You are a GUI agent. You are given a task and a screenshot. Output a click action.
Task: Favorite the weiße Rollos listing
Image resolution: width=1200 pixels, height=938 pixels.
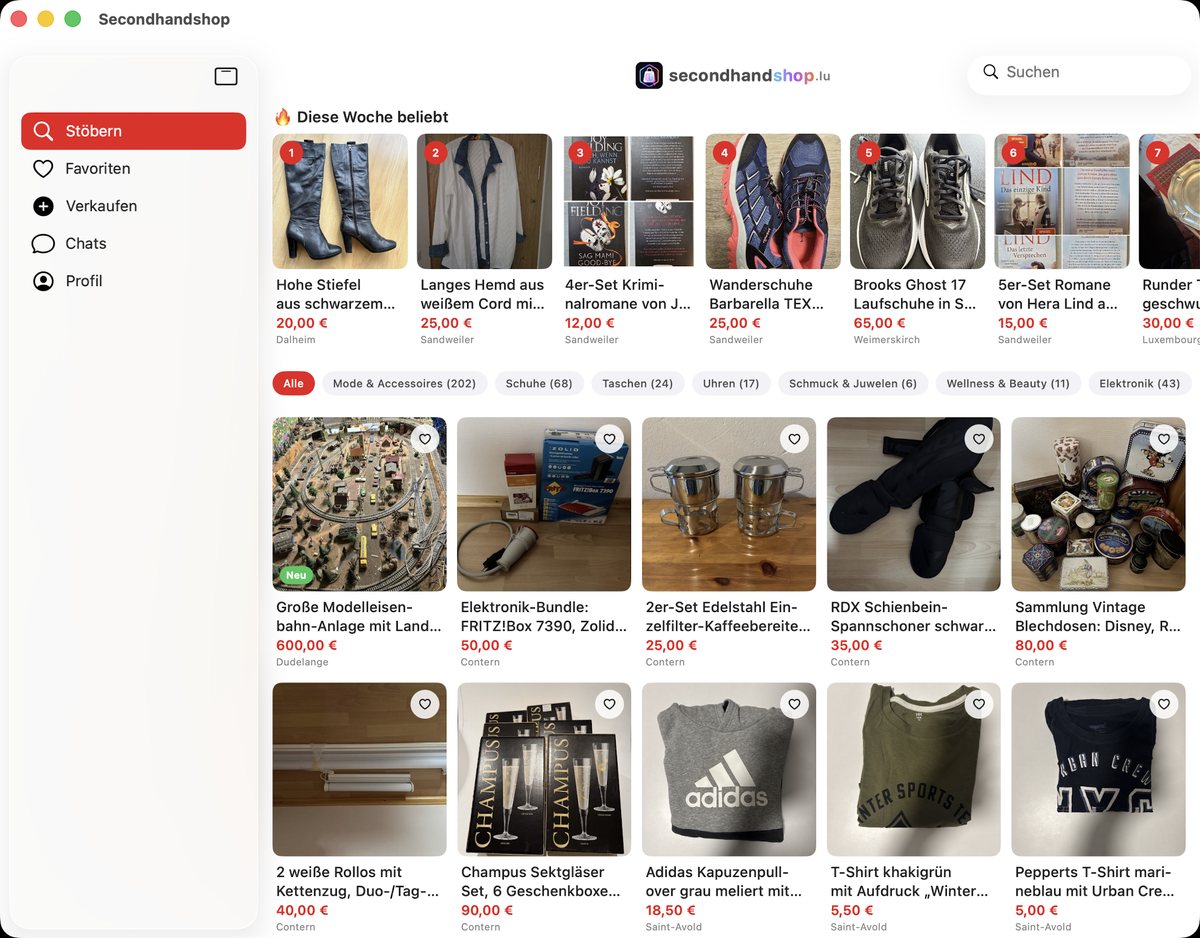pyautogui.click(x=425, y=705)
